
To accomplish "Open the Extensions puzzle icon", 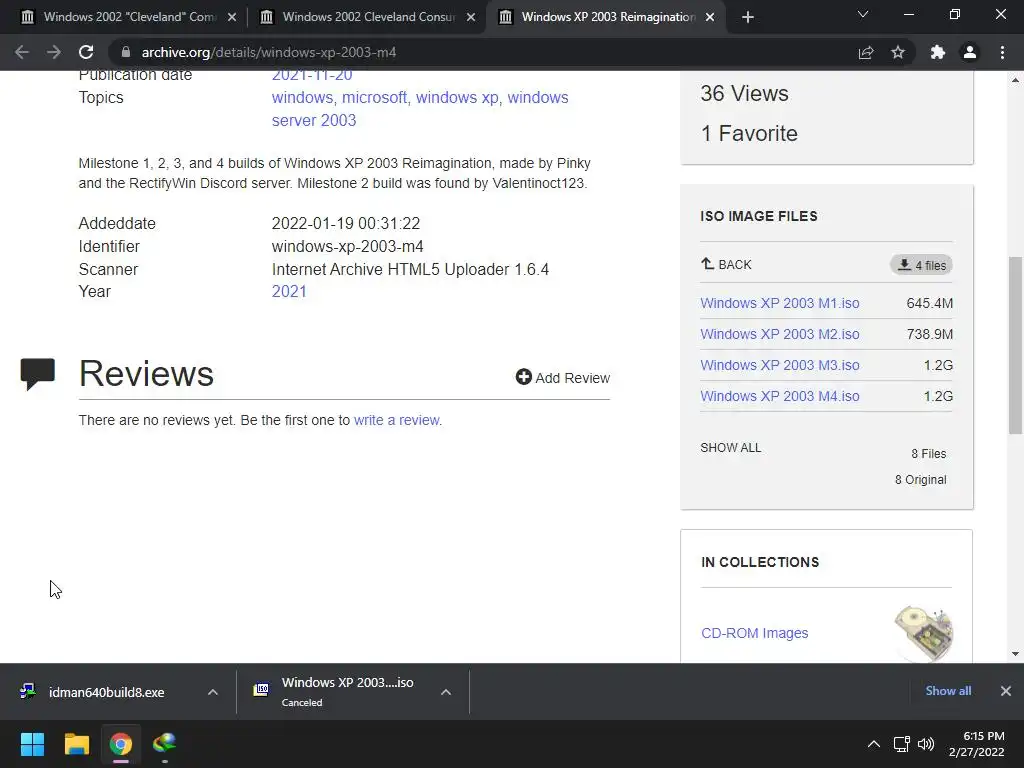I will pyautogui.click(x=938, y=52).
